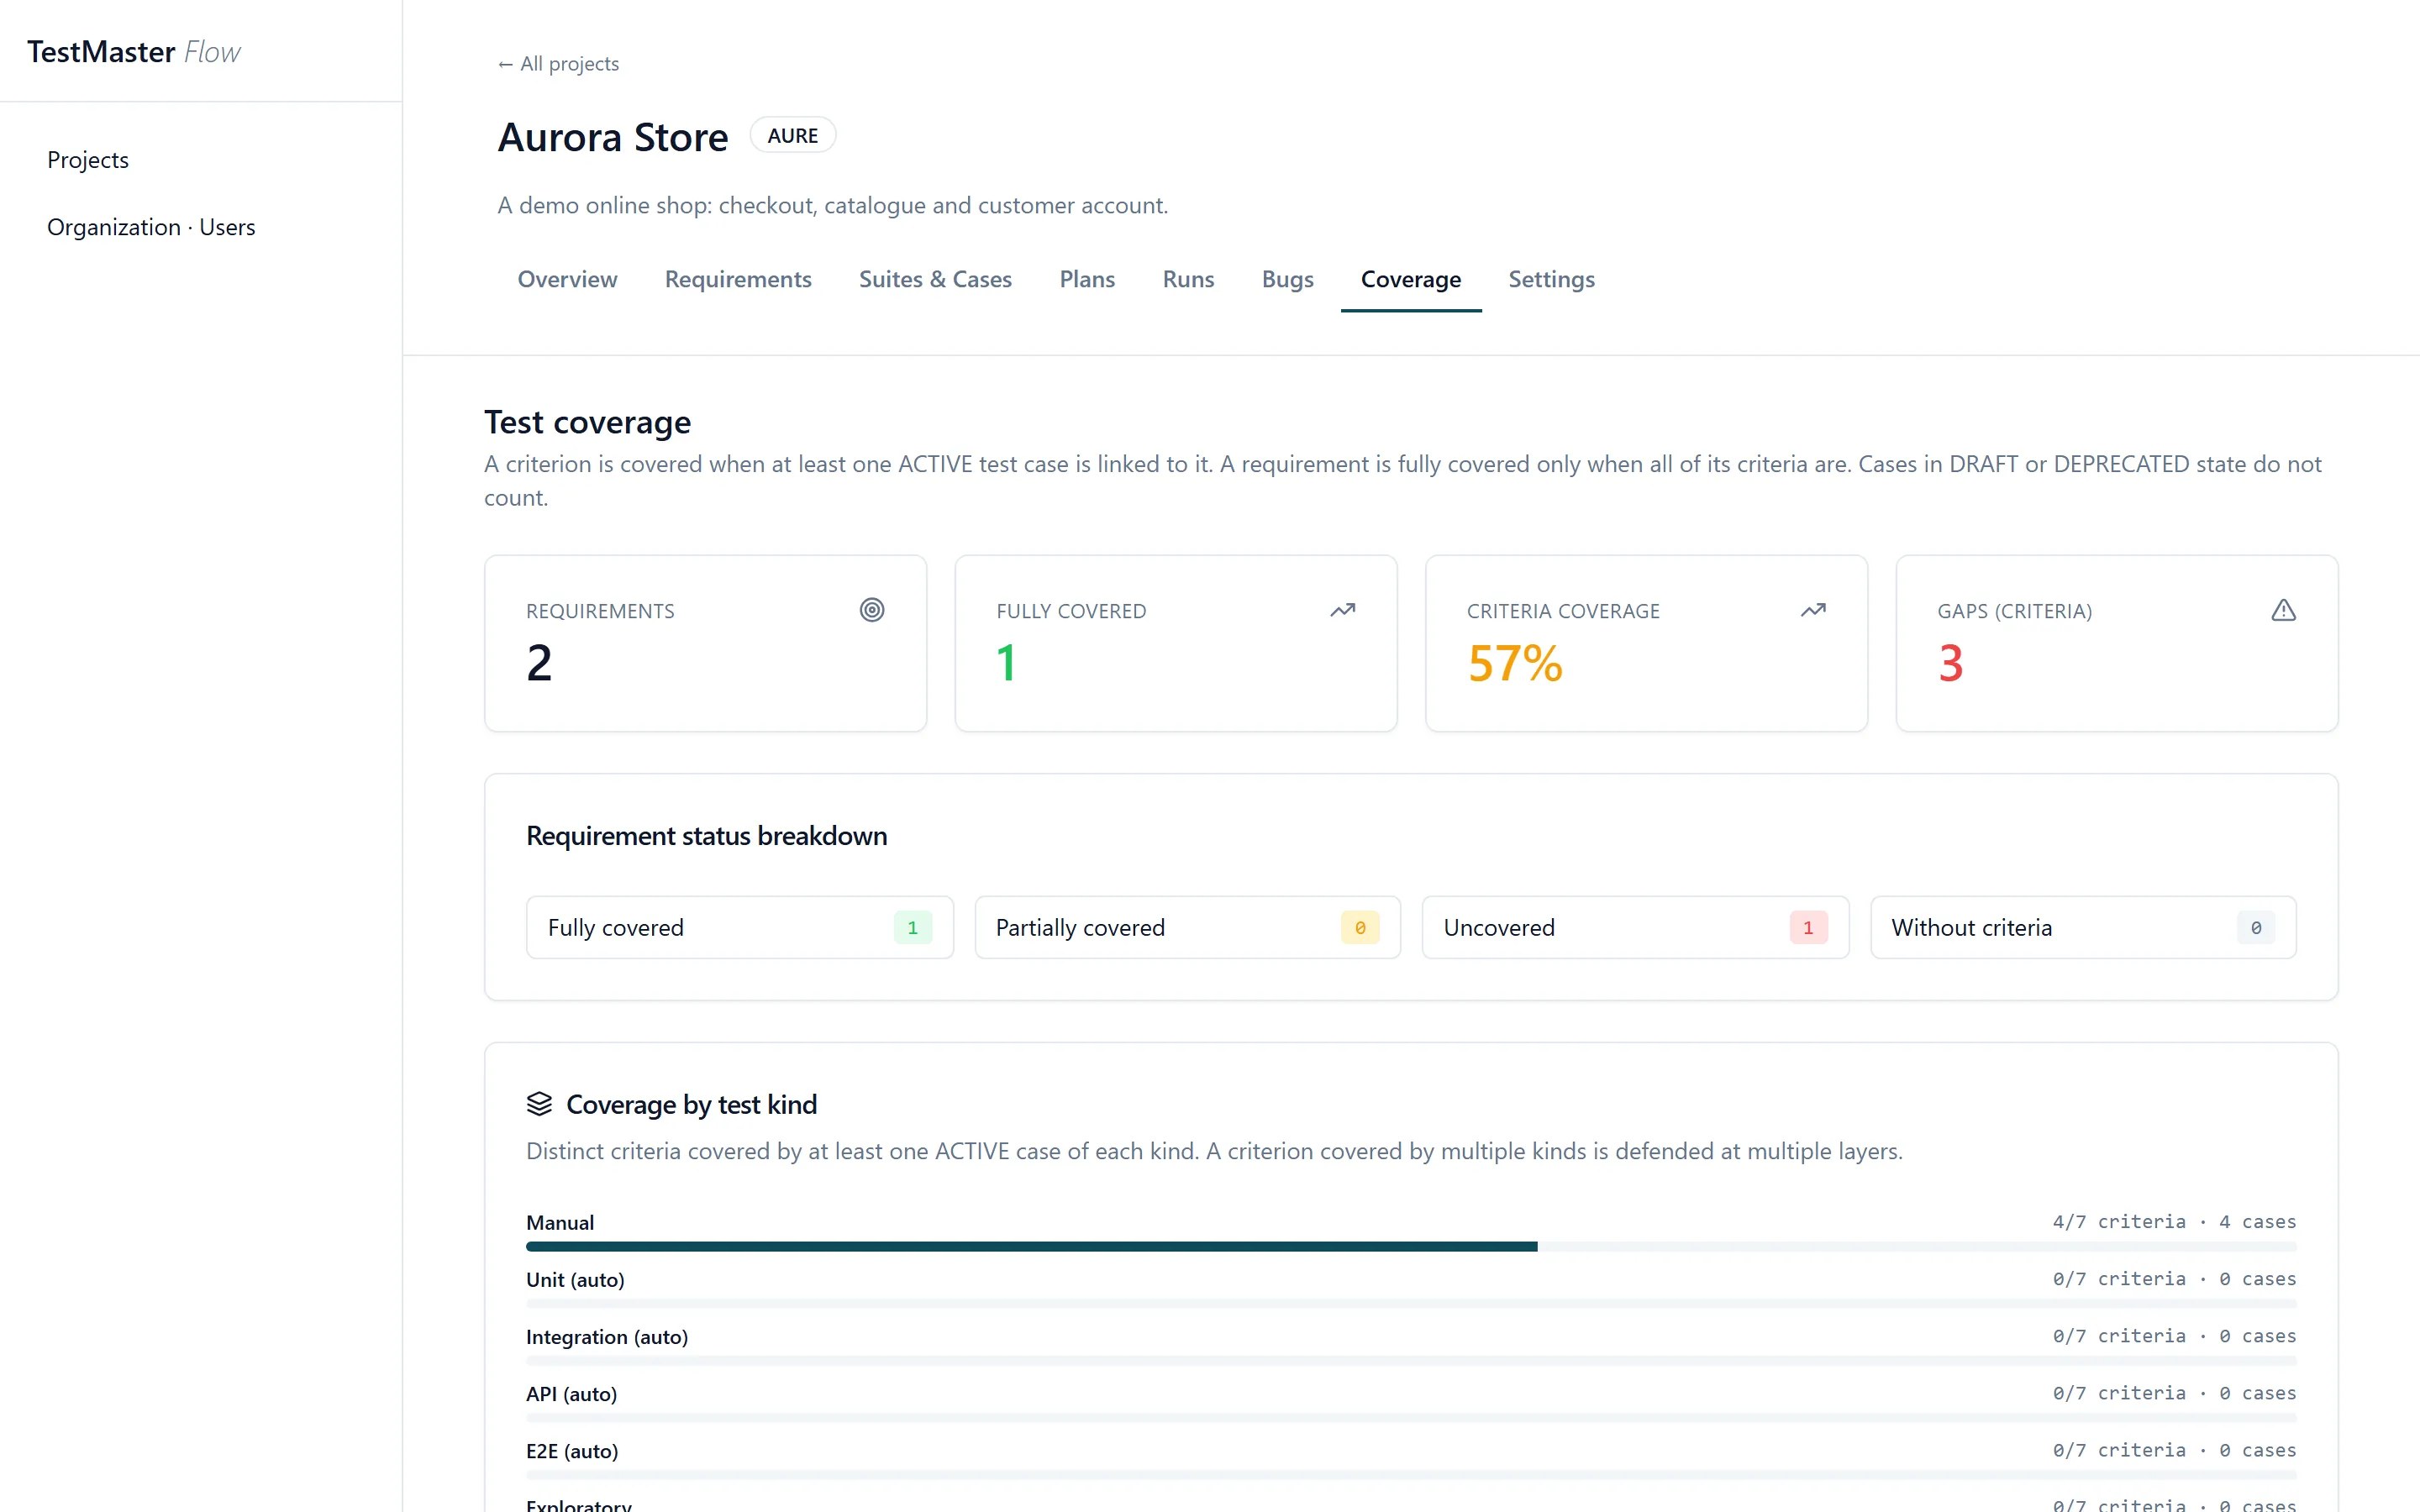Switch to the Bugs tab
The height and width of the screenshot is (1512, 2420).
tap(1287, 279)
